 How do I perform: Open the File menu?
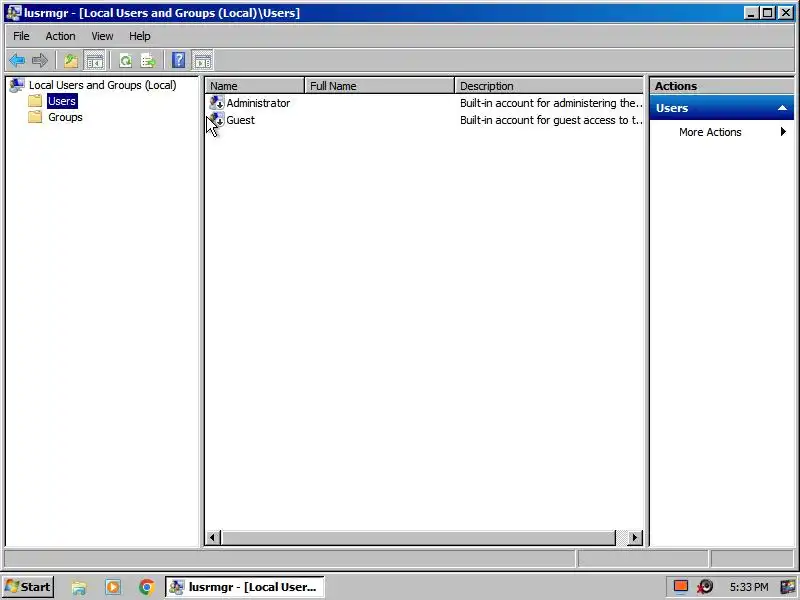click(21, 36)
